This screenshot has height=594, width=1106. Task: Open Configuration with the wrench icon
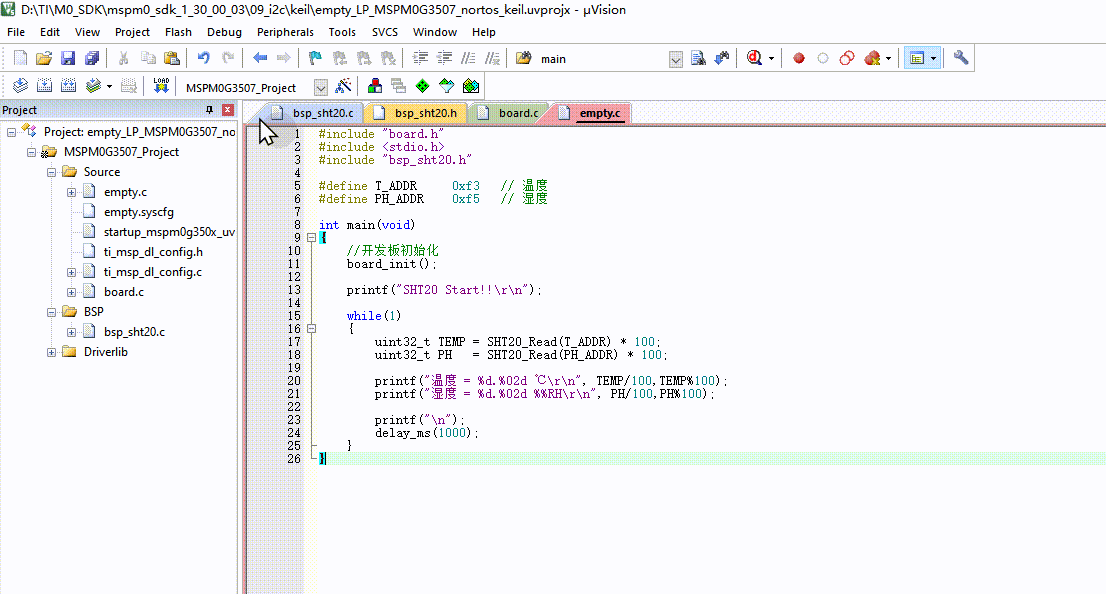pos(961,59)
